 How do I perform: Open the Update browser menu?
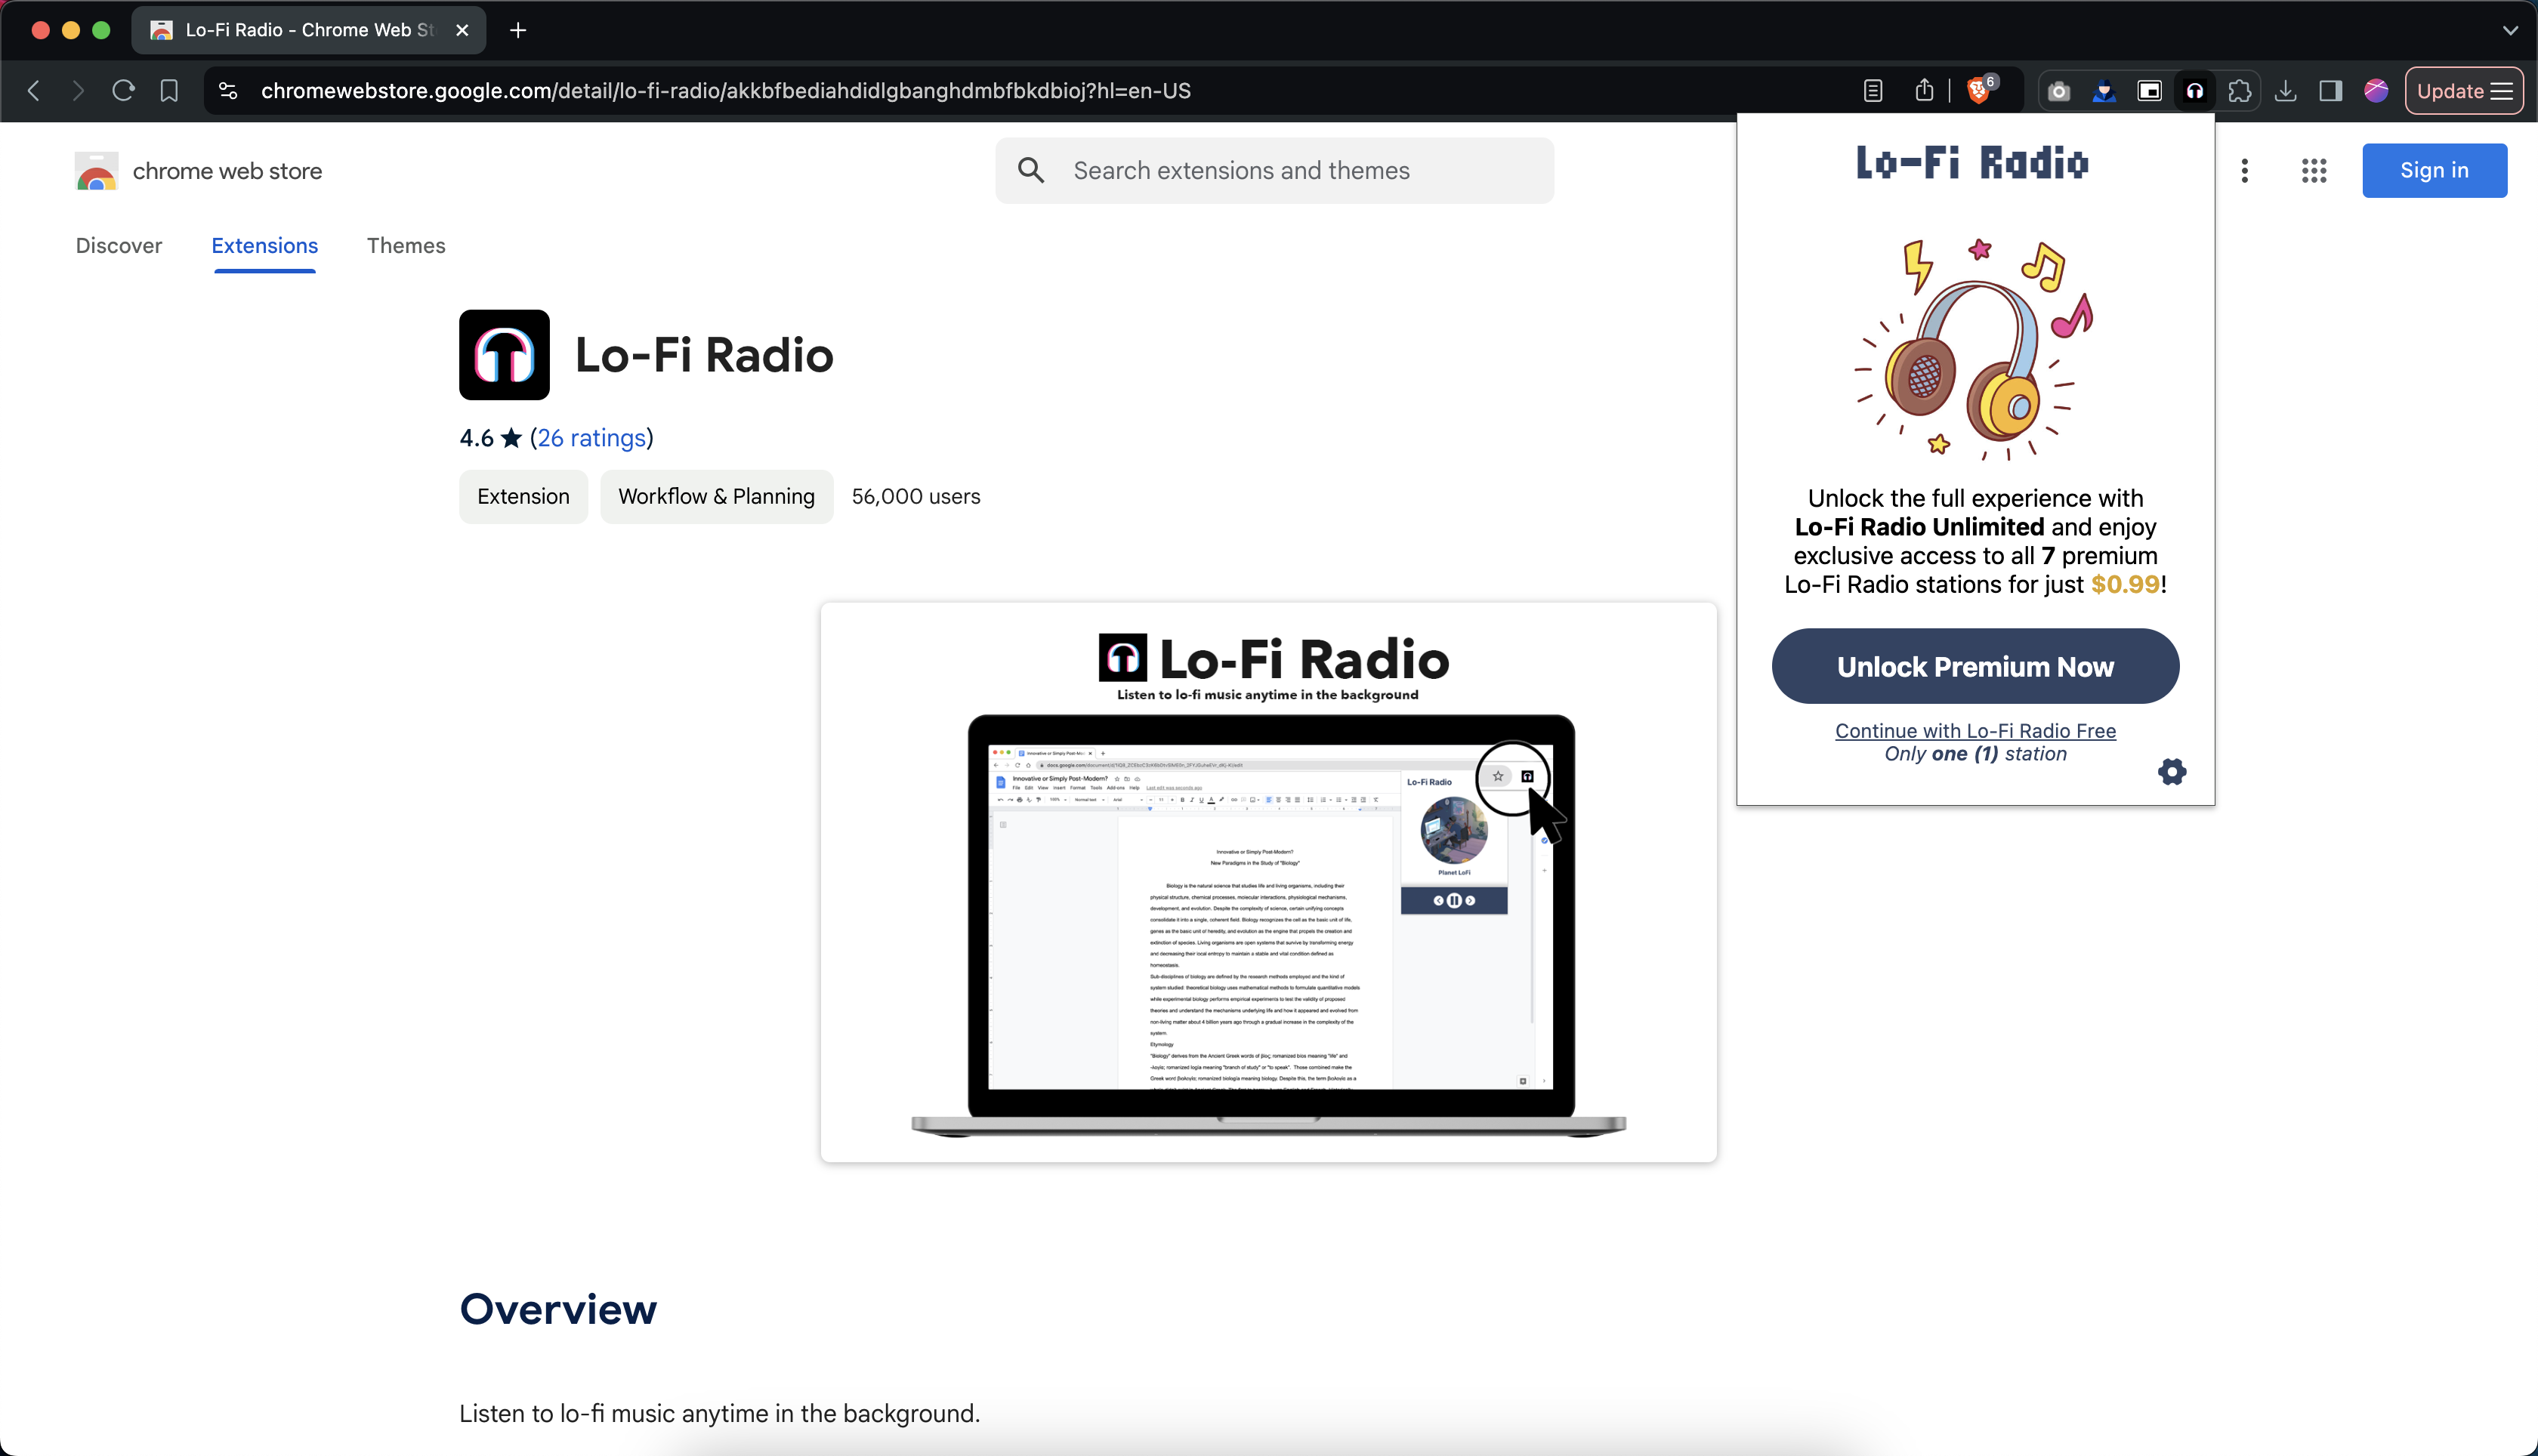pos(2464,91)
